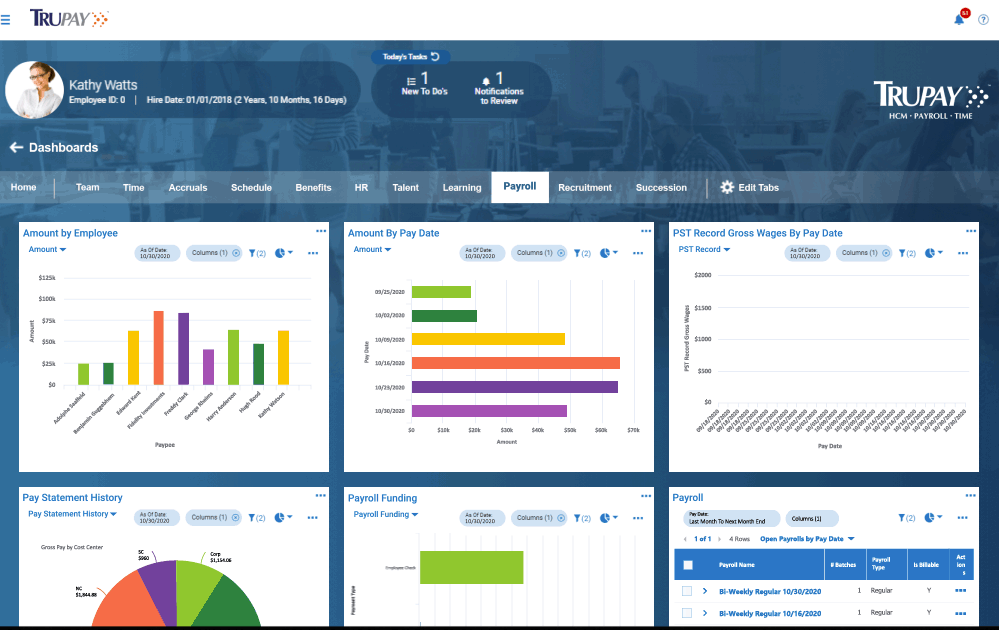Check the checkbox for Bi-Weekly Regular 10/16/2020
The image size is (999, 630).
coord(686,612)
